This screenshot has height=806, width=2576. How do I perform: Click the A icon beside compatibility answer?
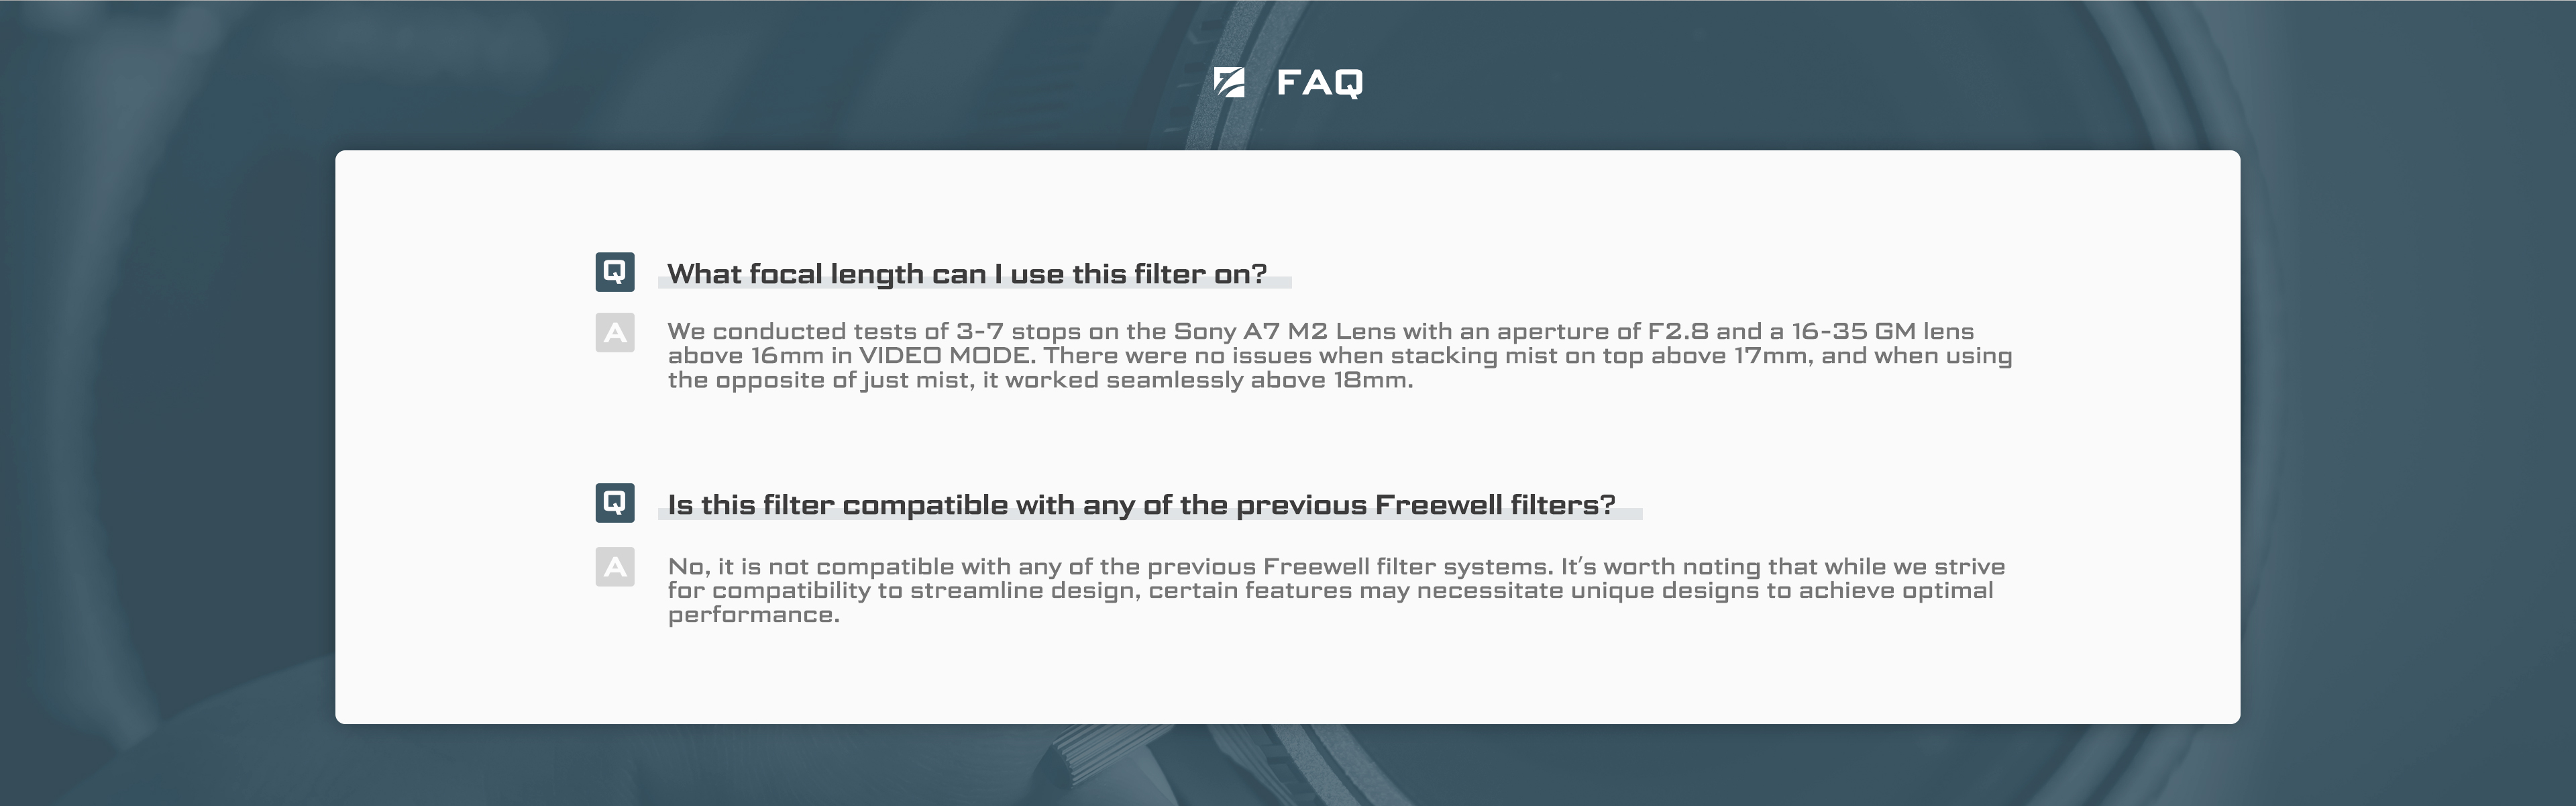click(615, 567)
